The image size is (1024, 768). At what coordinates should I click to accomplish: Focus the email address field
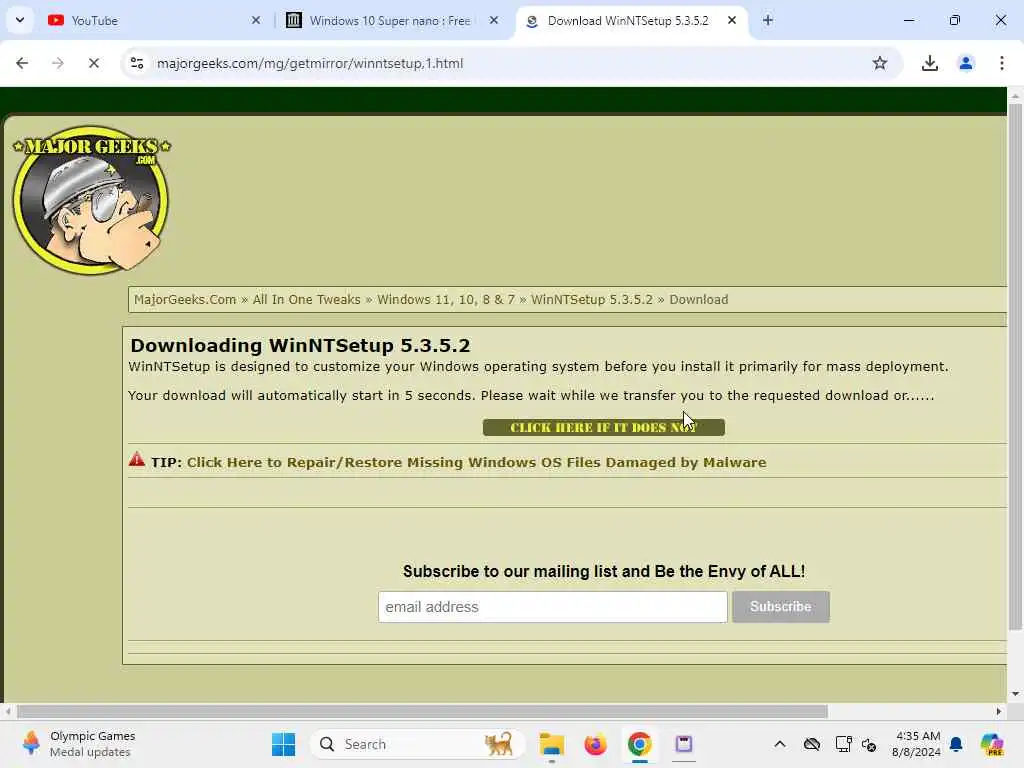pos(552,607)
